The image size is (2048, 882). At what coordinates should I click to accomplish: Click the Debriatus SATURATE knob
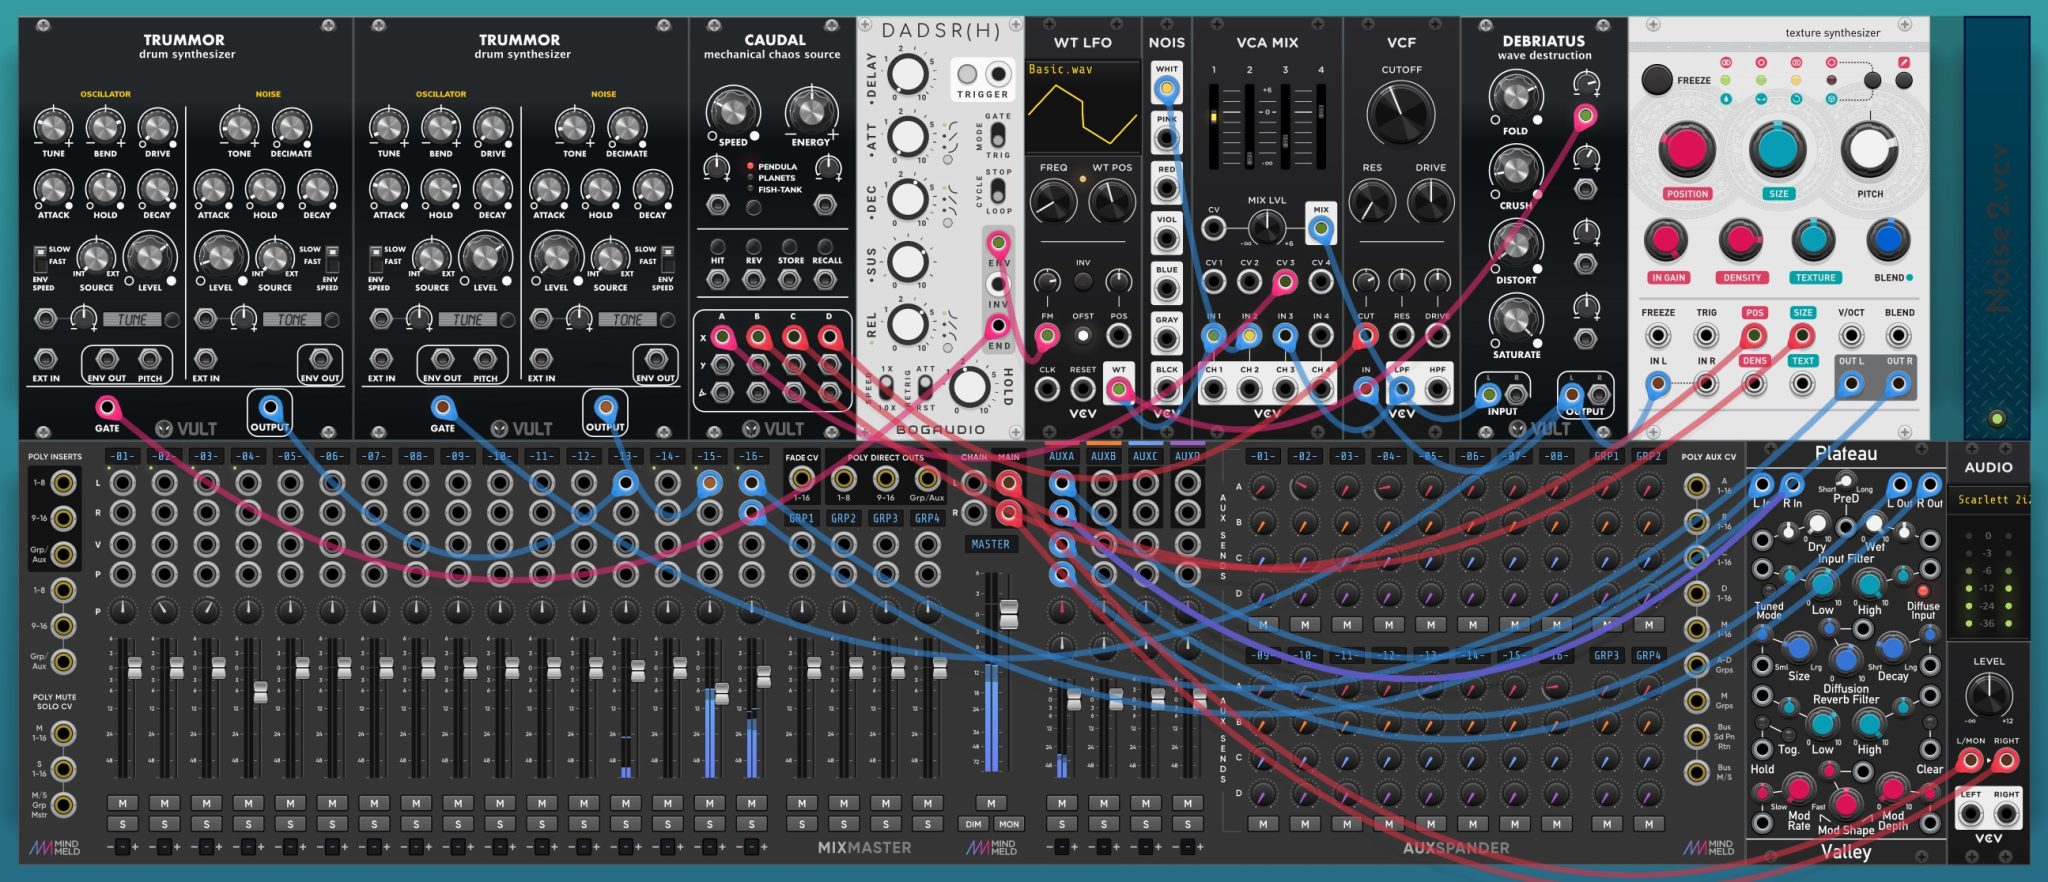pyautogui.click(x=1515, y=320)
